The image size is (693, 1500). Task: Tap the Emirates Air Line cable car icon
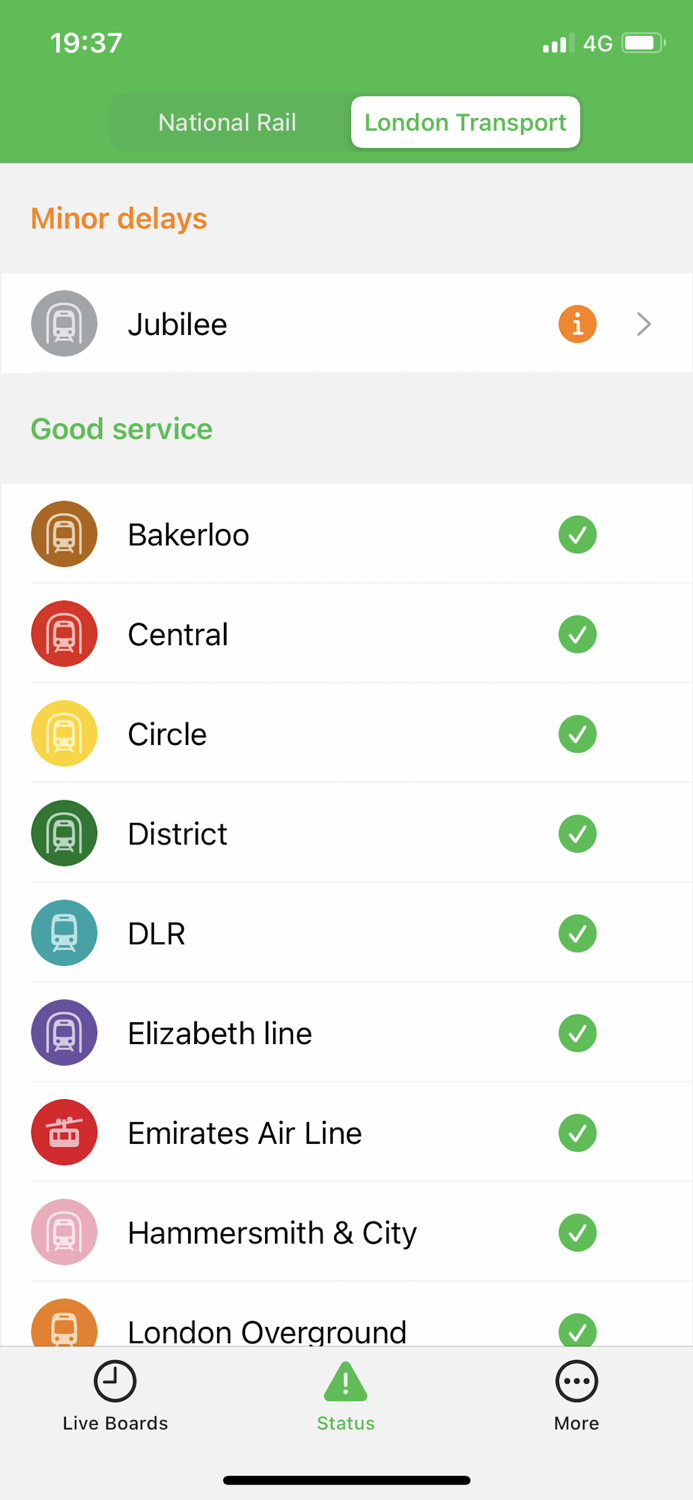coord(64,1133)
